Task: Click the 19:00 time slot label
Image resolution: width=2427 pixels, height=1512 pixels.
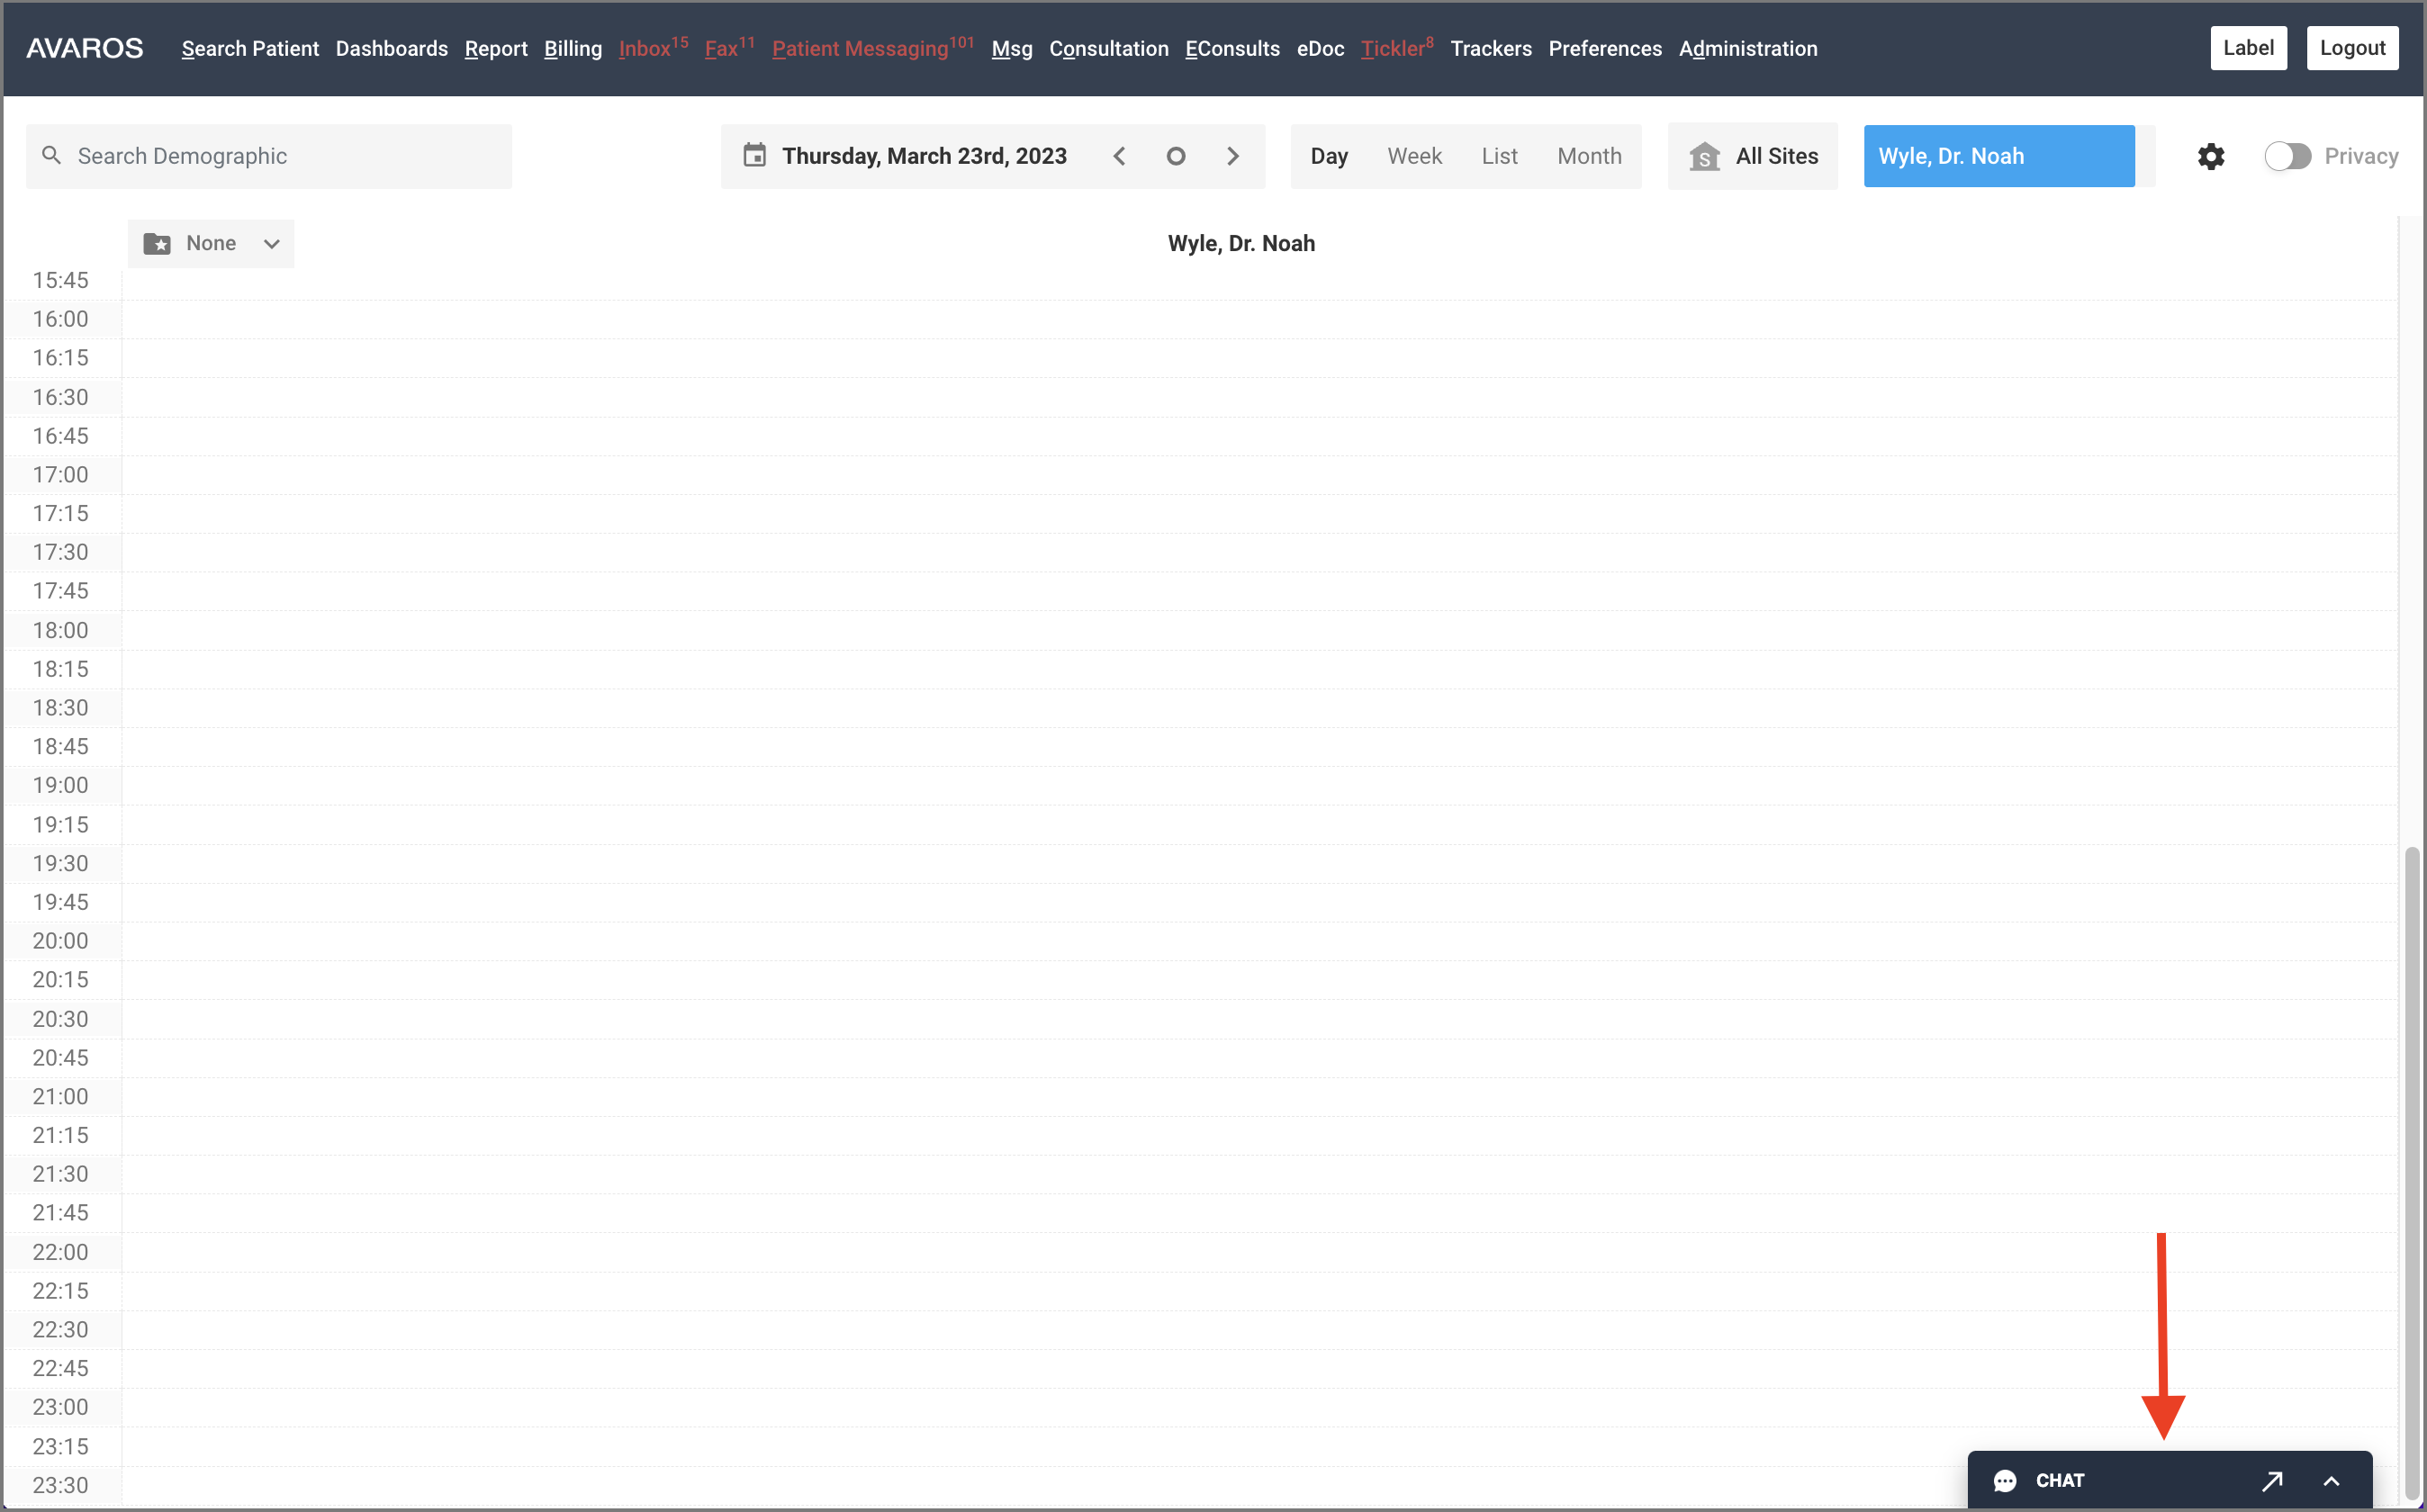Action: 60,785
